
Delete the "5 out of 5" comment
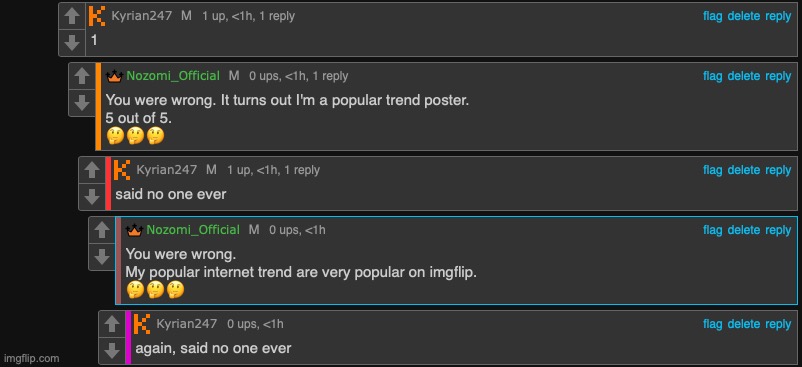tap(744, 76)
